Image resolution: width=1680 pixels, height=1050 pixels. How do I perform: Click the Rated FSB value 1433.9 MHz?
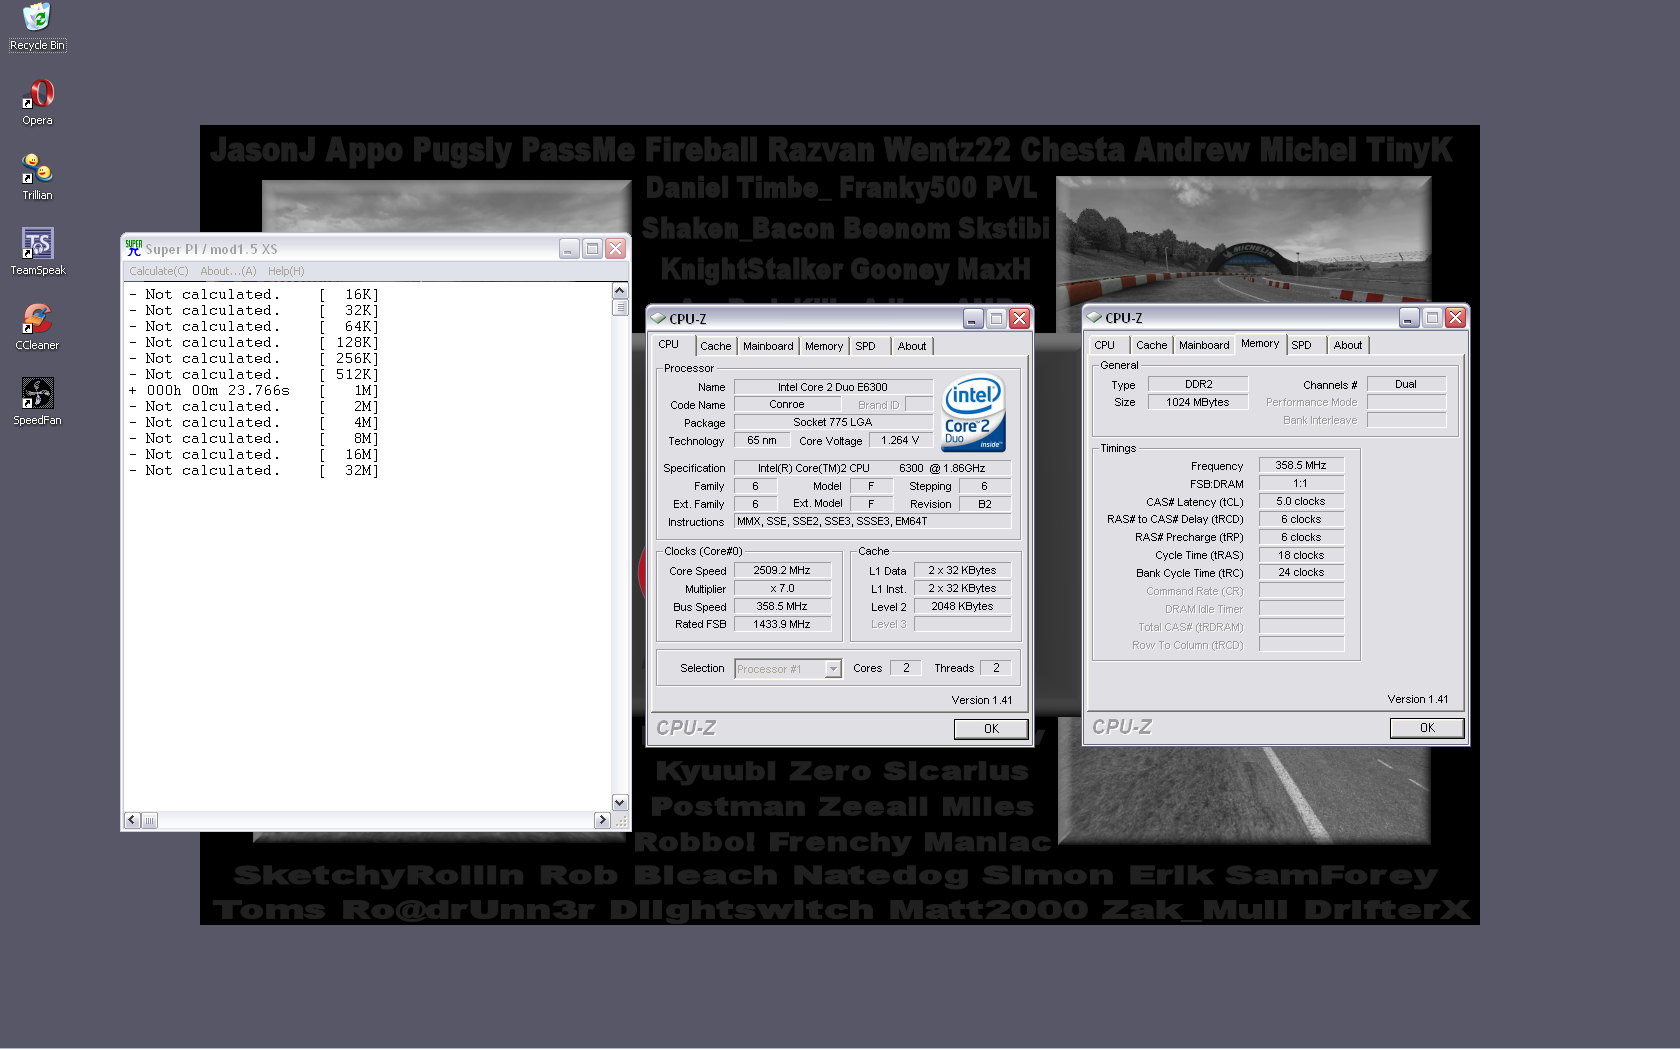click(782, 625)
